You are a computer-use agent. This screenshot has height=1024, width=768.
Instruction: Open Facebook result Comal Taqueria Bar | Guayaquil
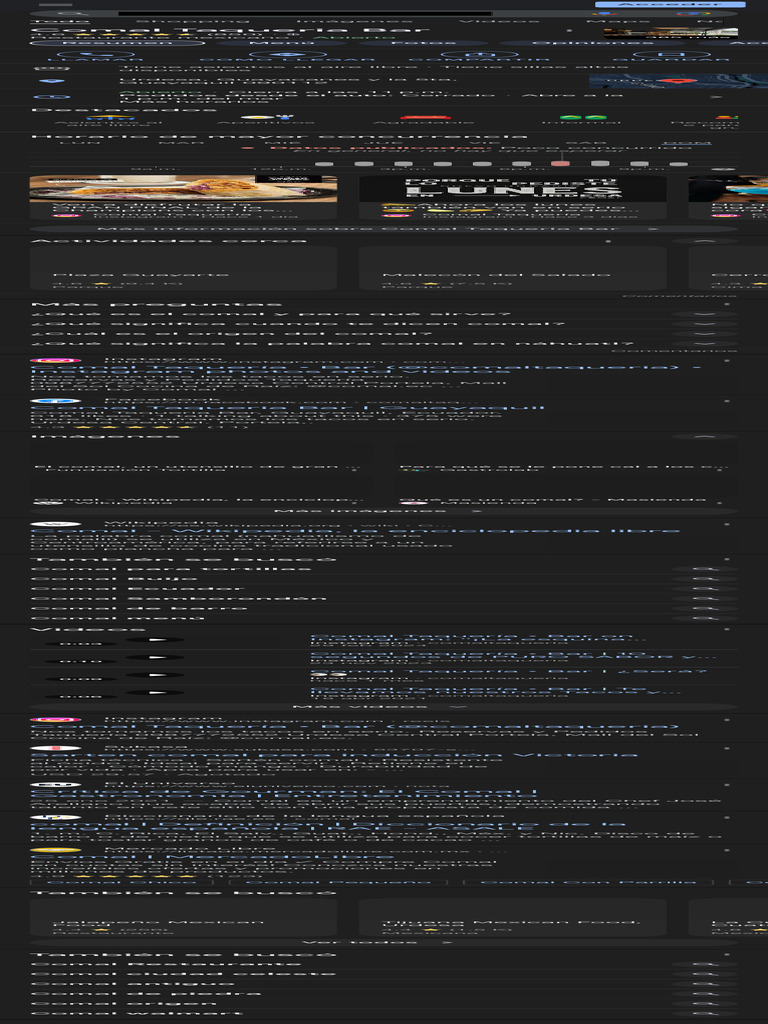pos(287,408)
